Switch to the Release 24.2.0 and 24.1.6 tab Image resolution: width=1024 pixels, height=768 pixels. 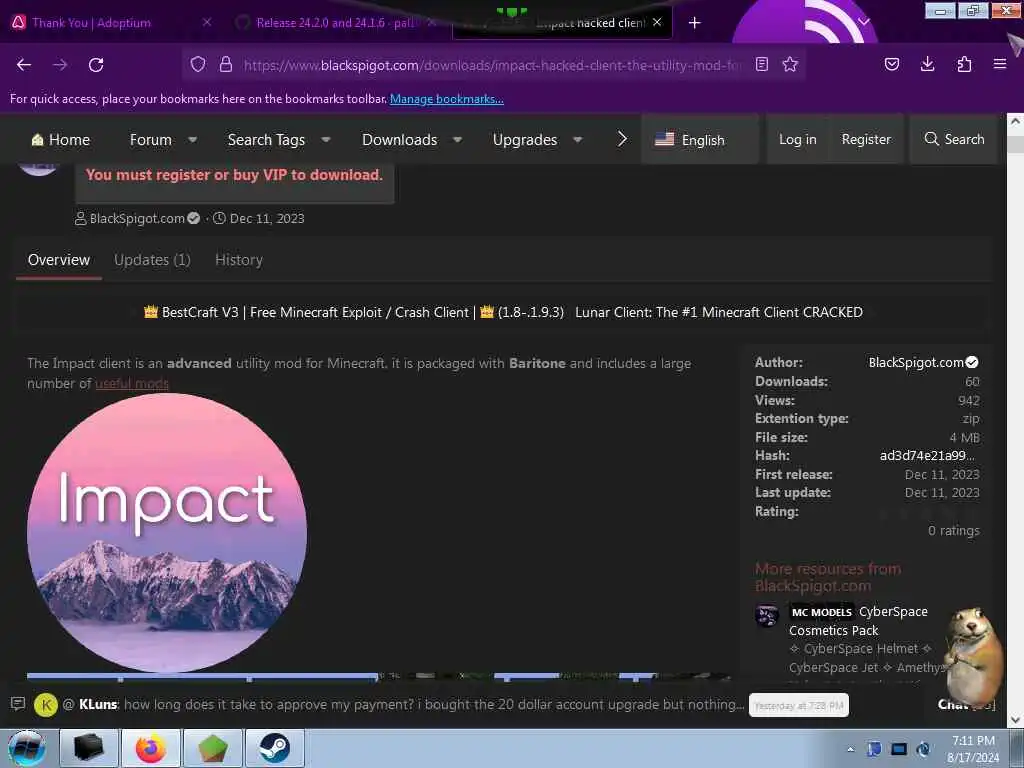pyautogui.click(x=334, y=23)
